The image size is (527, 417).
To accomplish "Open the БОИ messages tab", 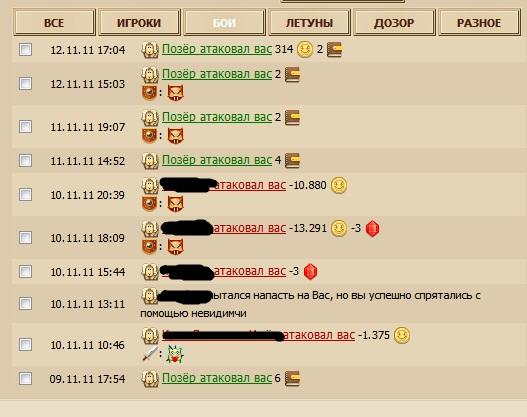I will (224, 23).
